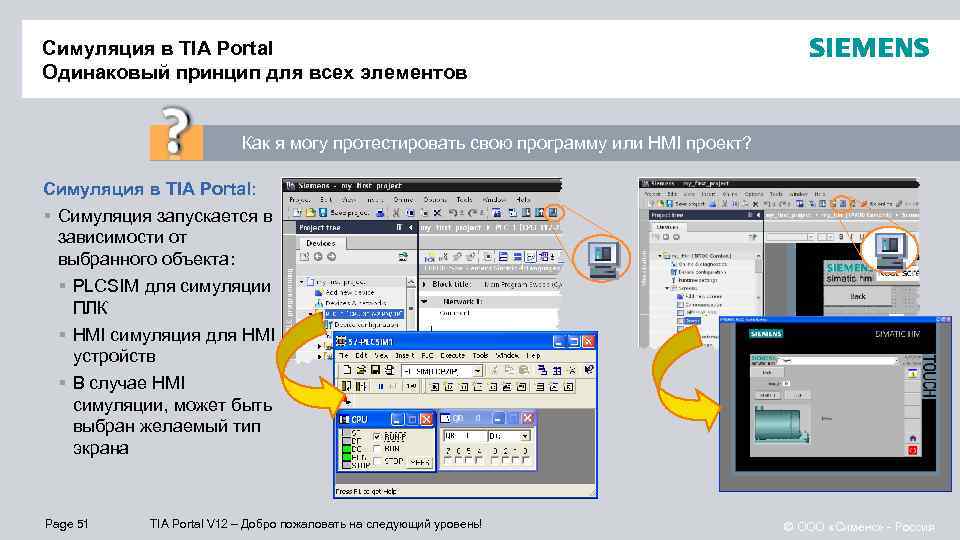Click address input field in IB window

(x=463, y=436)
